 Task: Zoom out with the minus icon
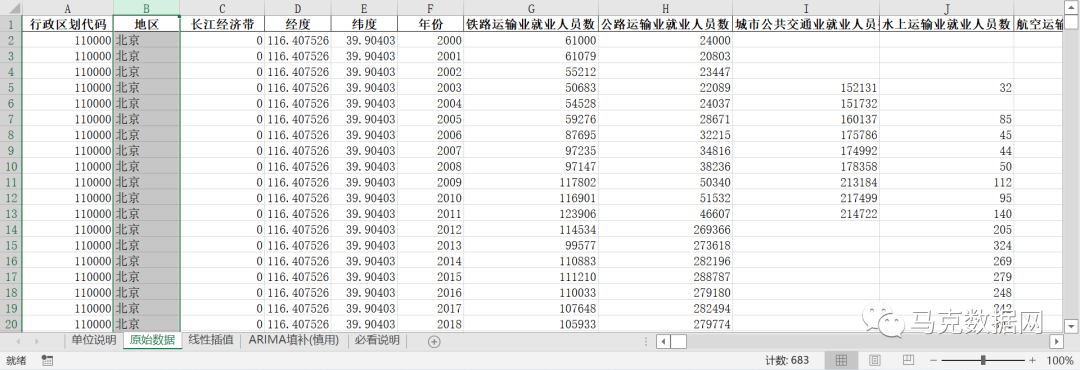[x=933, y=360]
